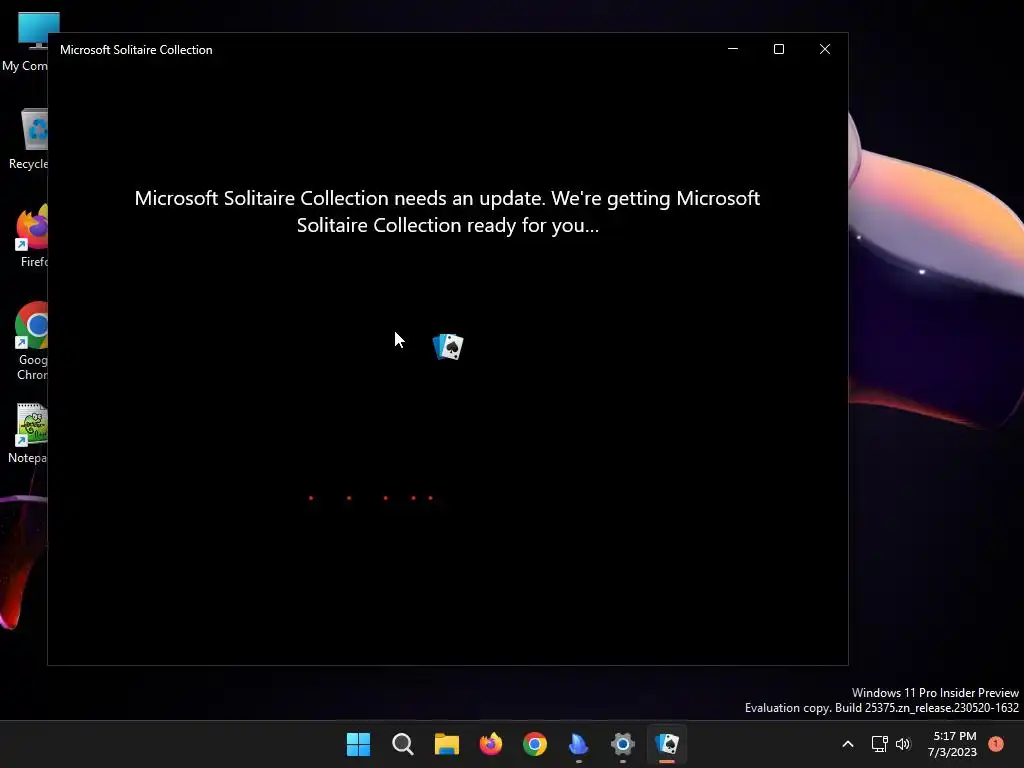The width and height of the screenshot is (1024, 768).
Task: Open network status tray icon
Action: pos(879,744)
